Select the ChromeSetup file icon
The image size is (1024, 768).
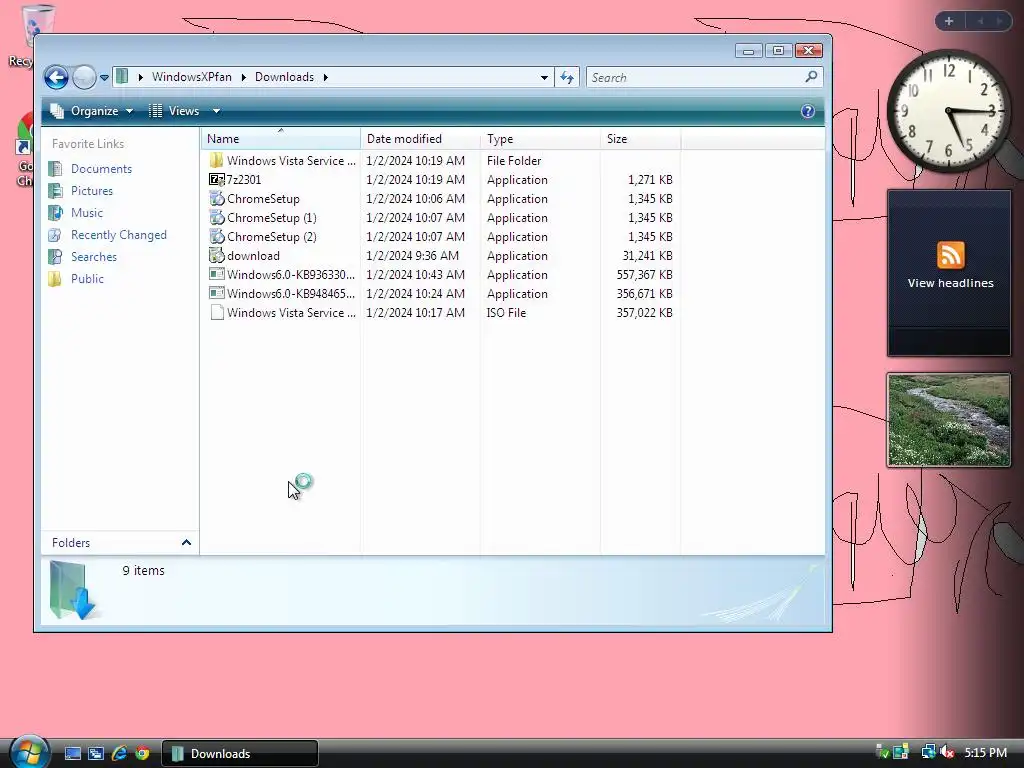[216, 199]
